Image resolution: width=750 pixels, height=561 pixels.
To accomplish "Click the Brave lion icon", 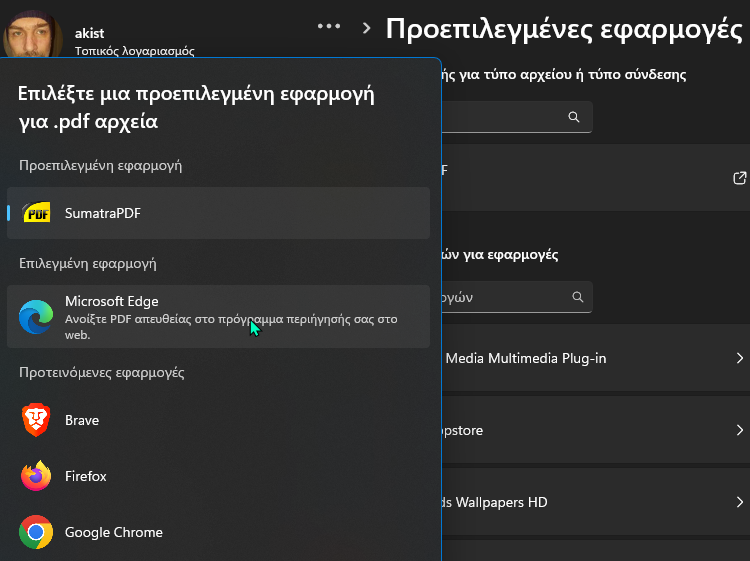I will [x=36, y=420].
